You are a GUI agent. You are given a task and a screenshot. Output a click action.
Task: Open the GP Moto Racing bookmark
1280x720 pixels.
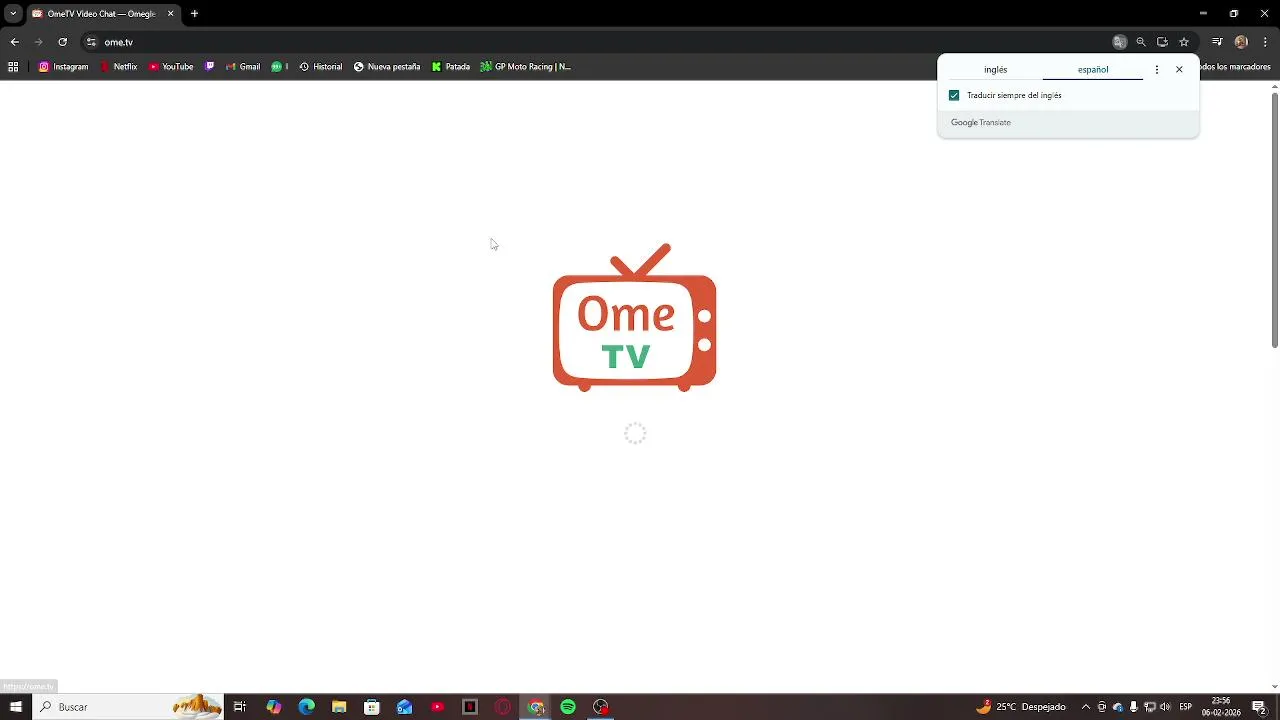[525, 67]
